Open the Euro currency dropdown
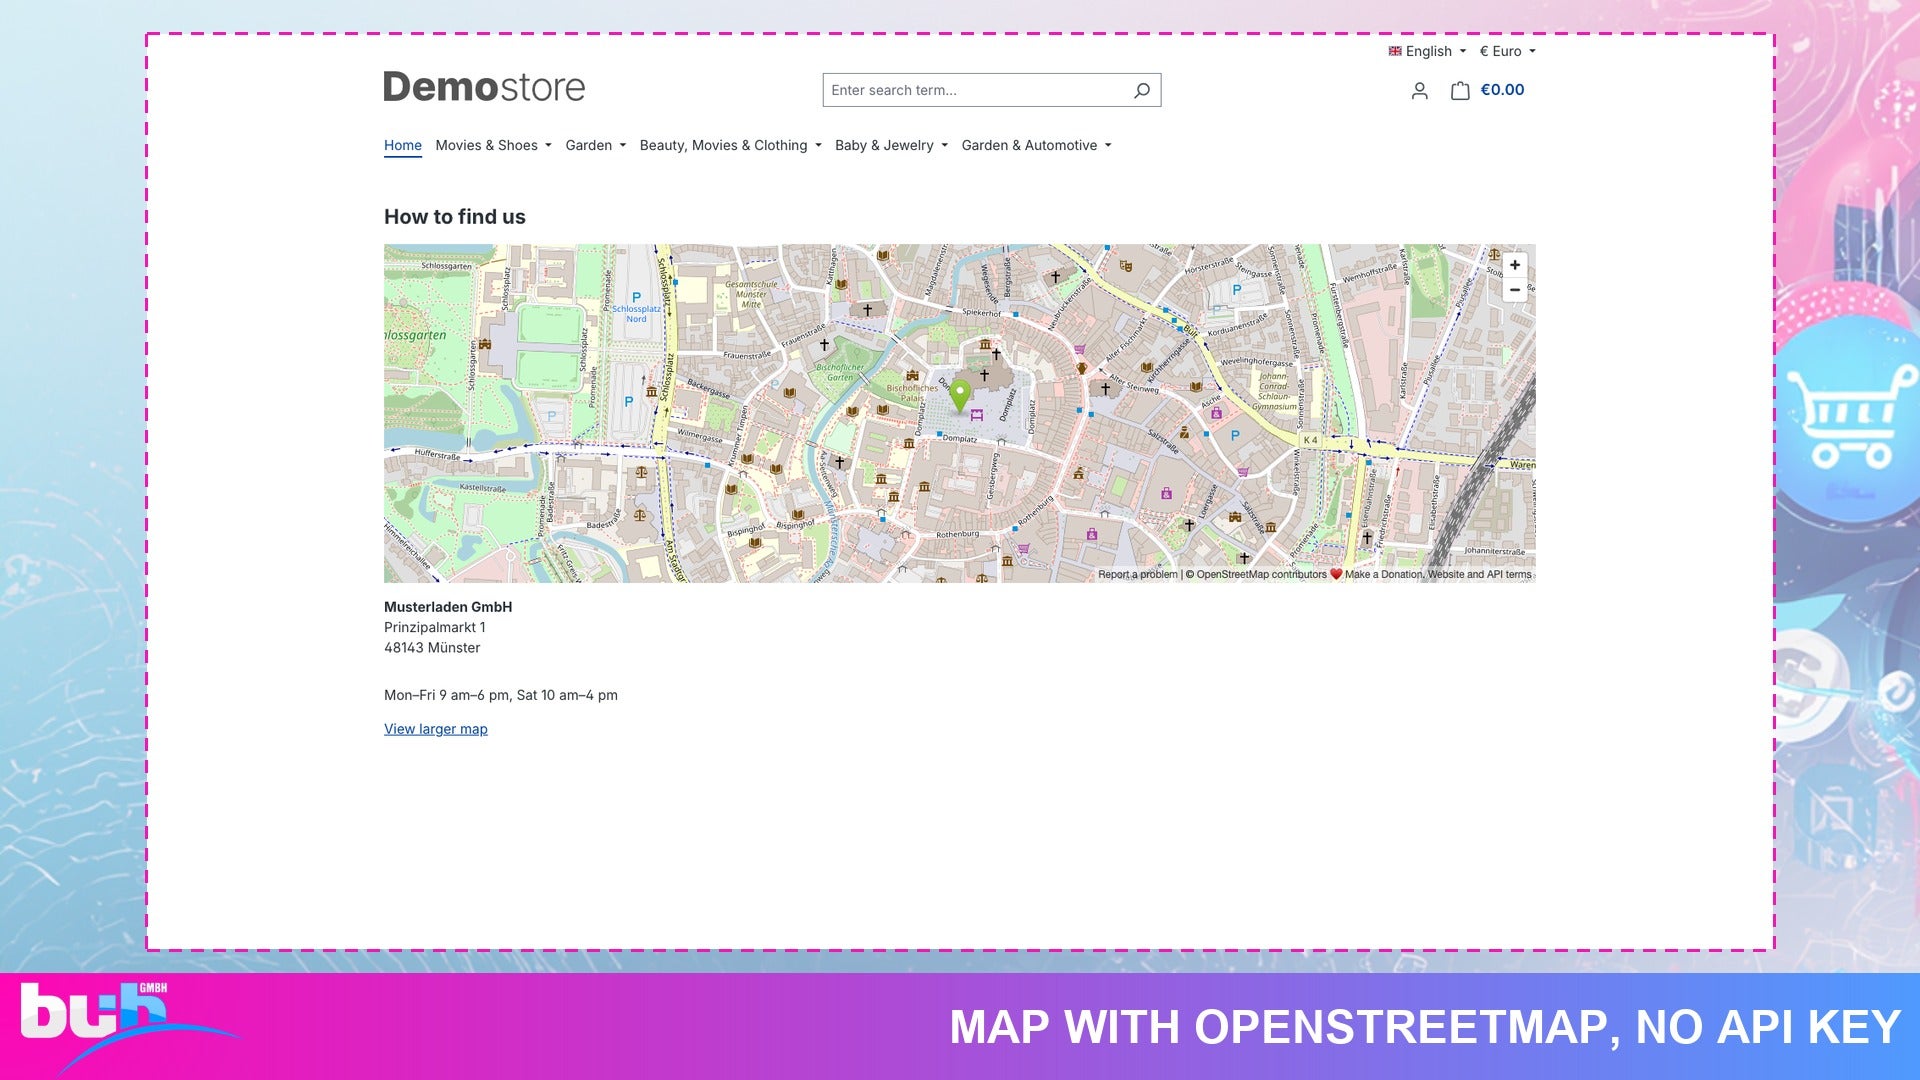 1507,51
